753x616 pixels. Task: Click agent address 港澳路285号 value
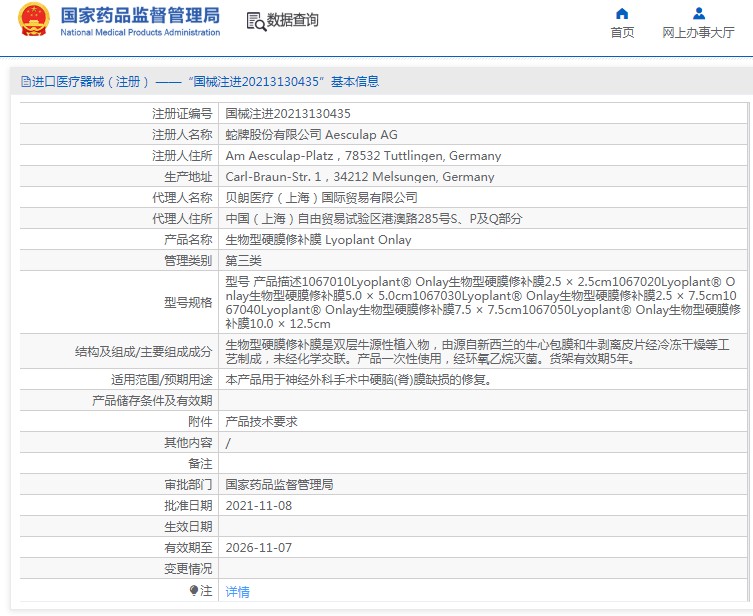374,219
